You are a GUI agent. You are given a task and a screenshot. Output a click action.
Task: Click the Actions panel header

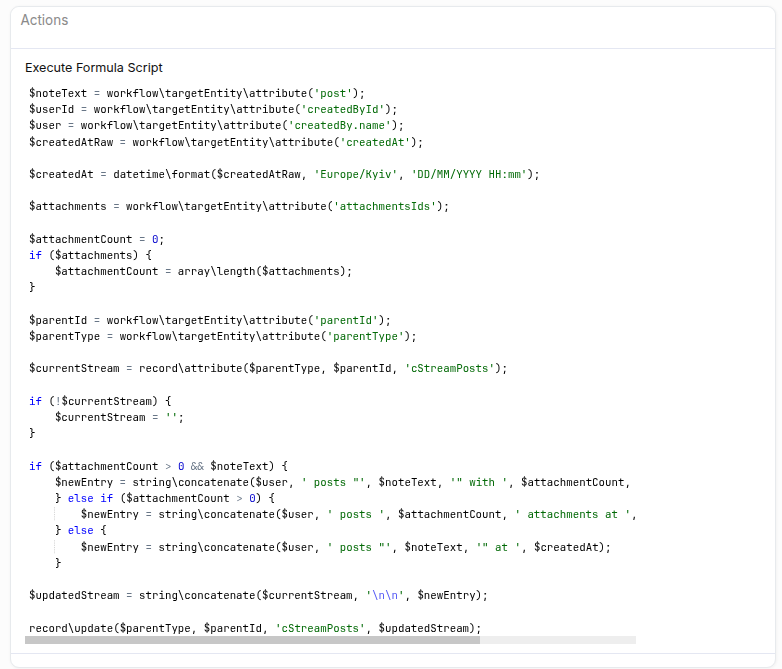(x=45, y=20)
